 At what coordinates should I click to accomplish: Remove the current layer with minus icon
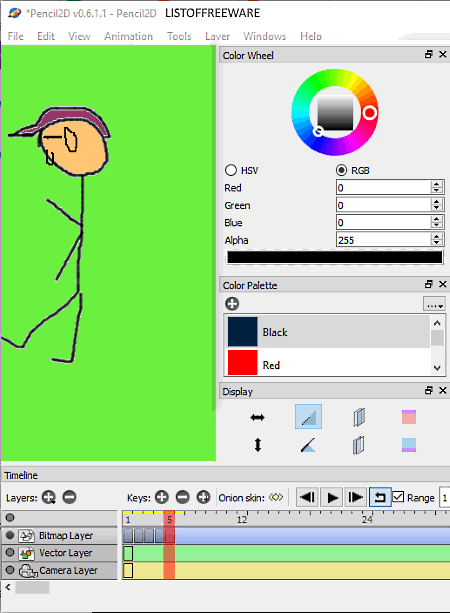point(70,497)
